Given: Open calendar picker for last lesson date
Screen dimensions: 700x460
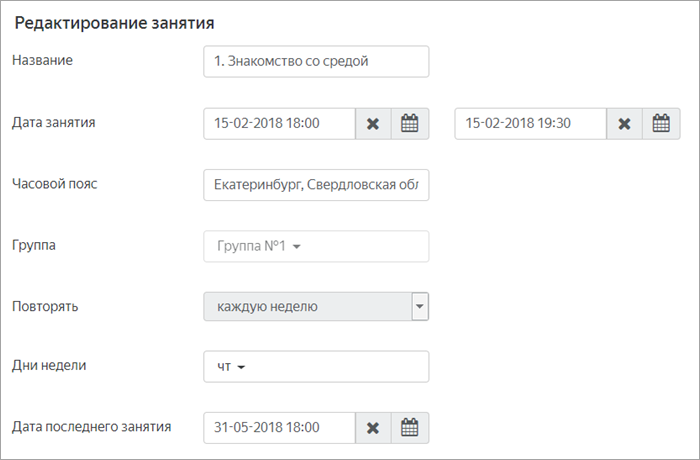Looking at the screenshot, I should pos(410,428).
